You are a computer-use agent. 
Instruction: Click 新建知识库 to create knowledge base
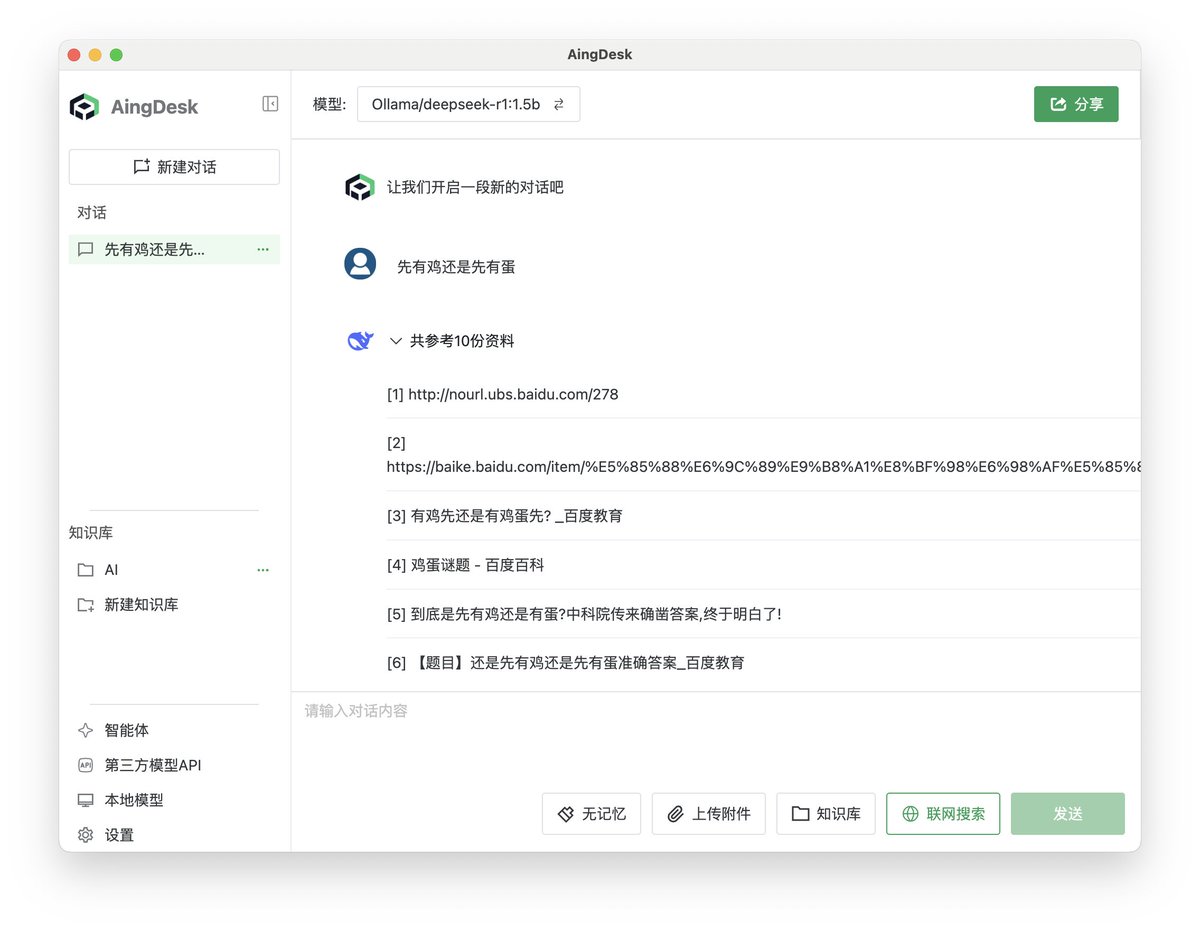point(141,605)
